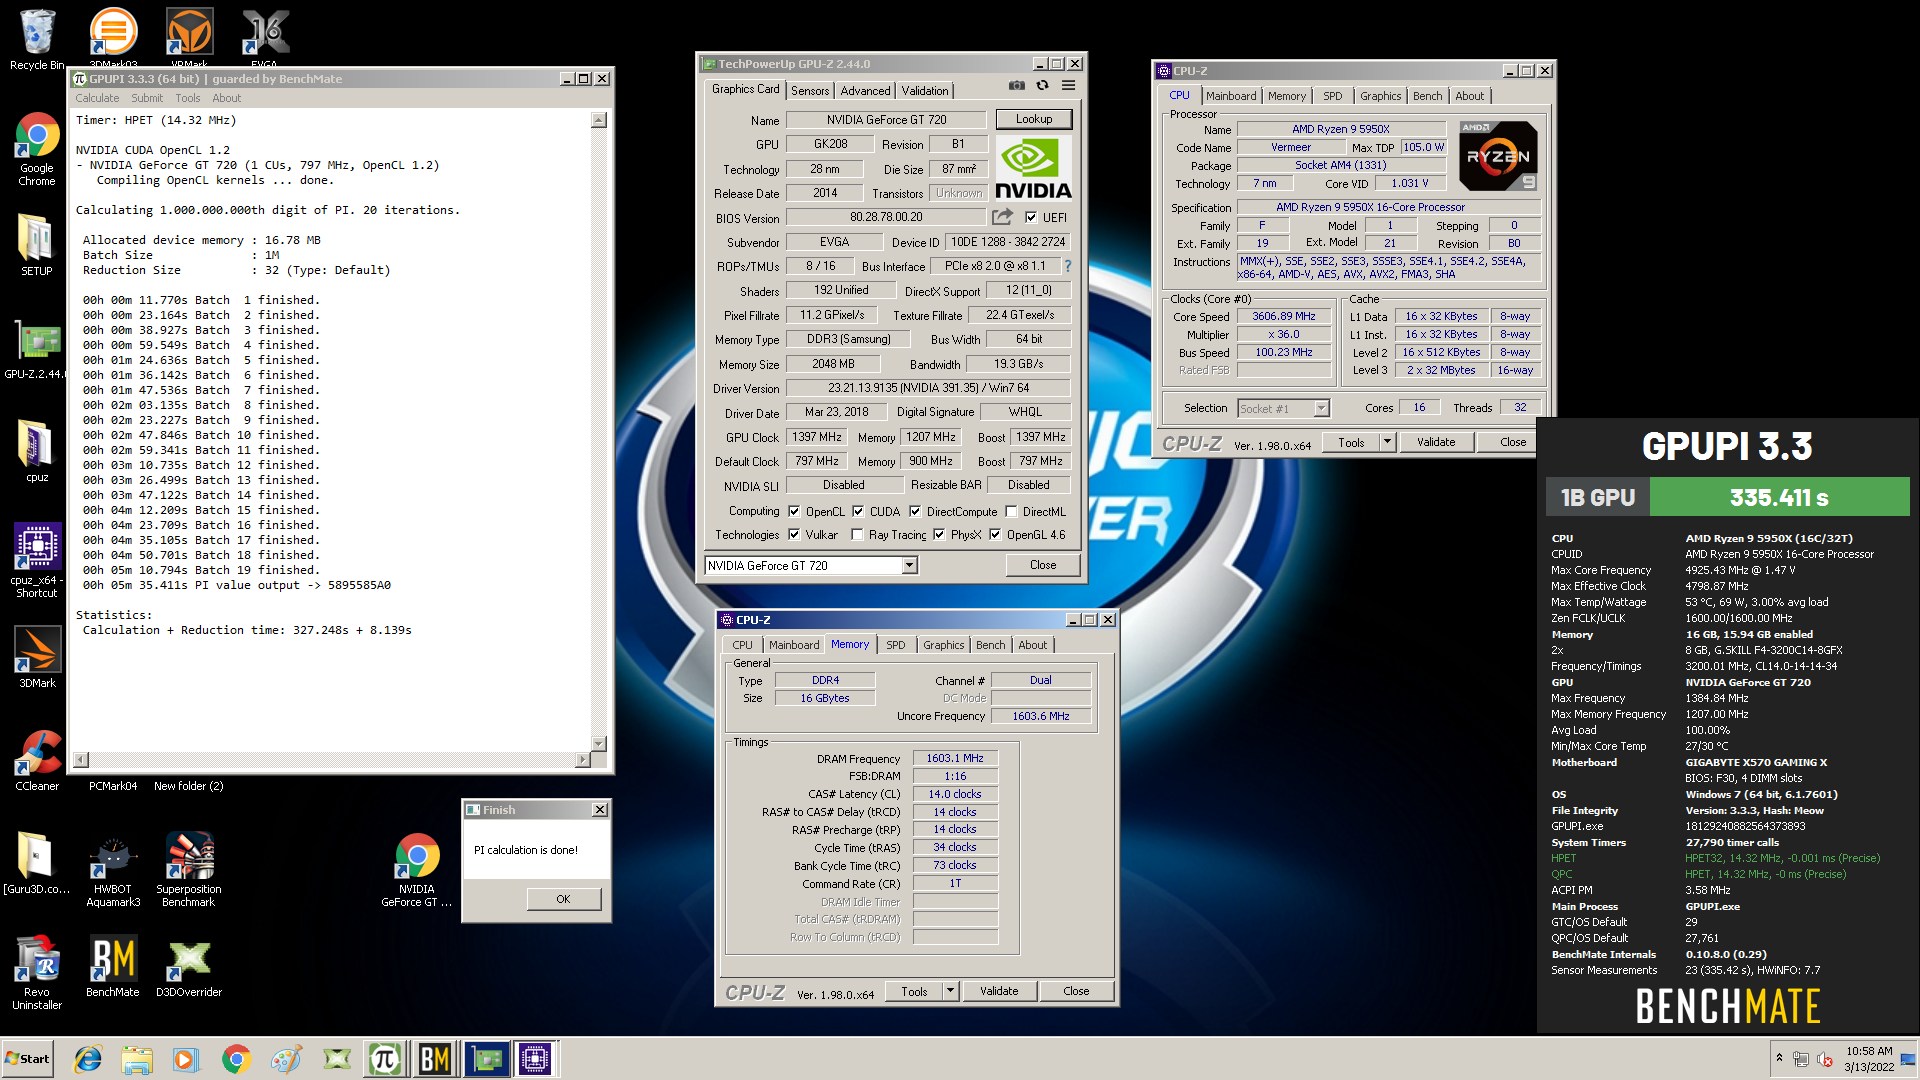Open SPD tab in CPU-Z Memory window
1920x1080 pixels.
pyautogui.click(x=896, y=645)
